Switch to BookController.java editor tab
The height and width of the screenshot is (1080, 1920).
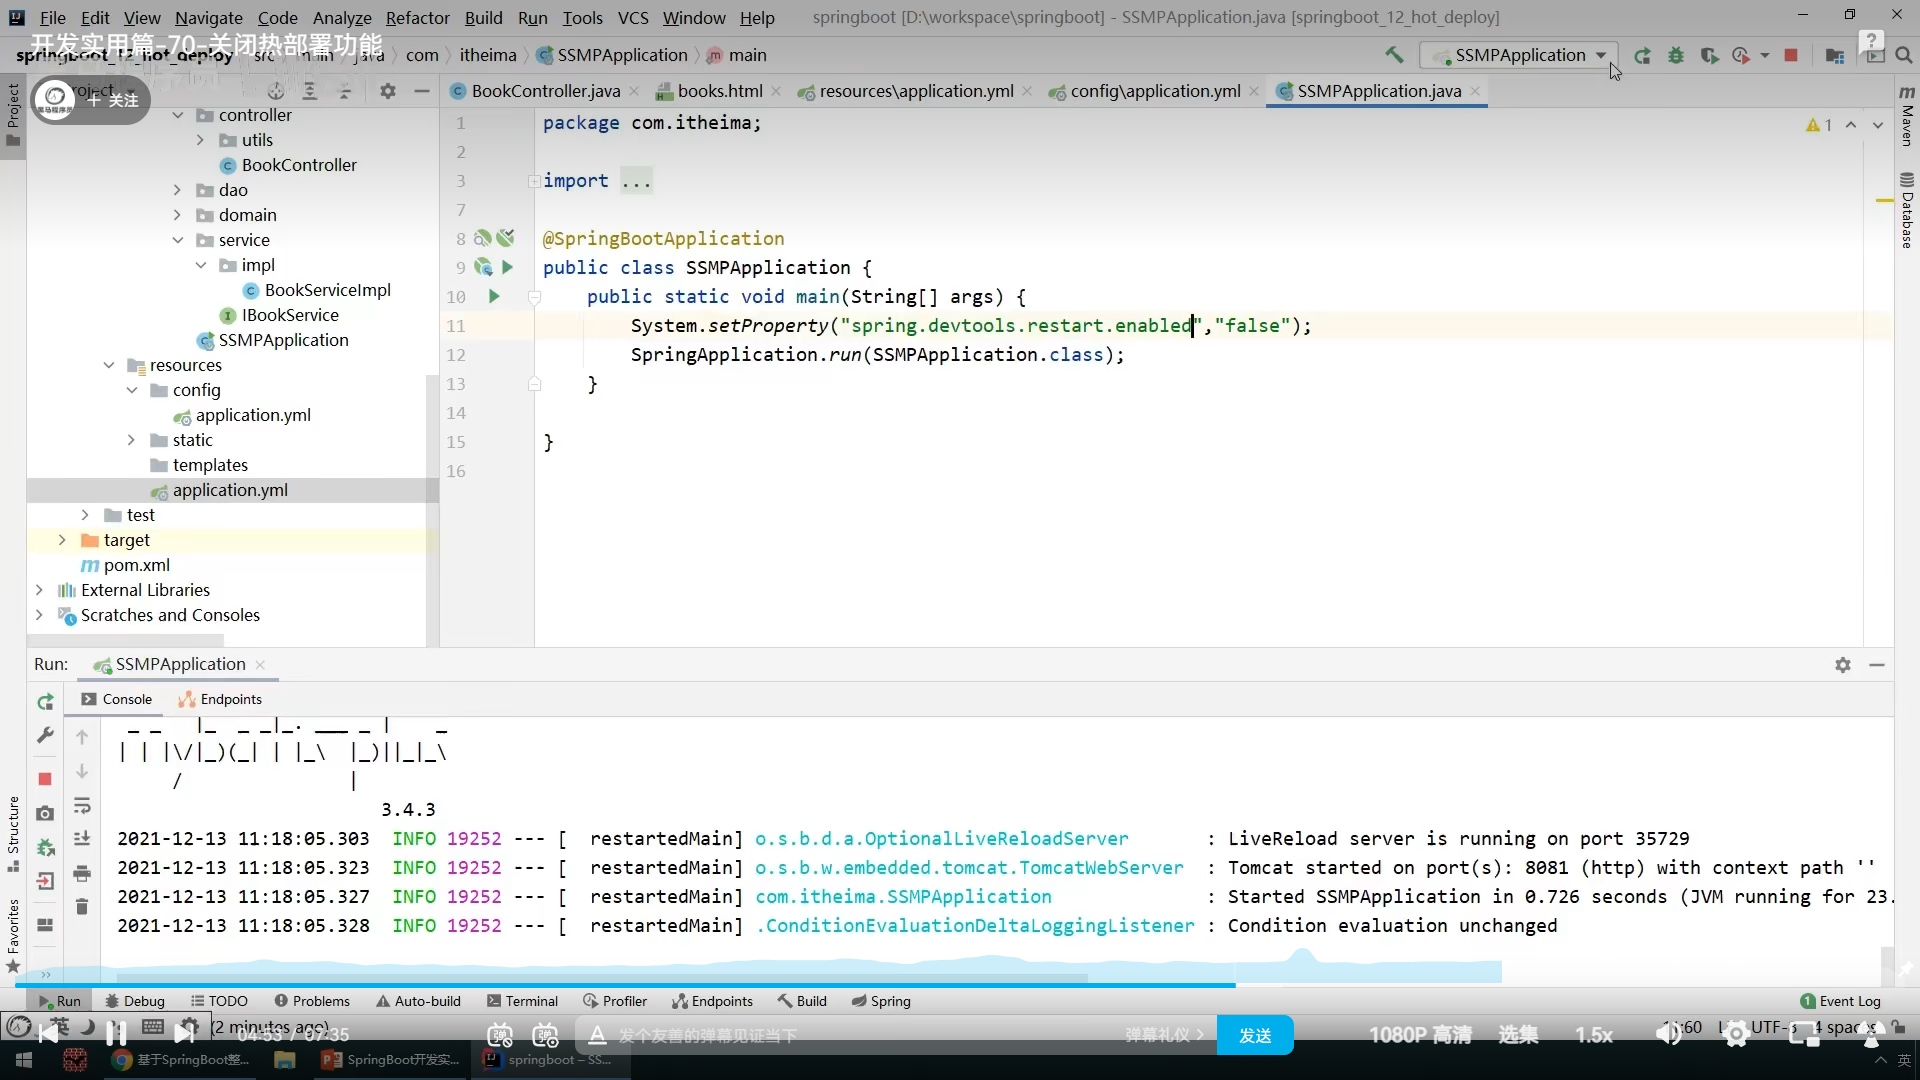pos(545,91)
